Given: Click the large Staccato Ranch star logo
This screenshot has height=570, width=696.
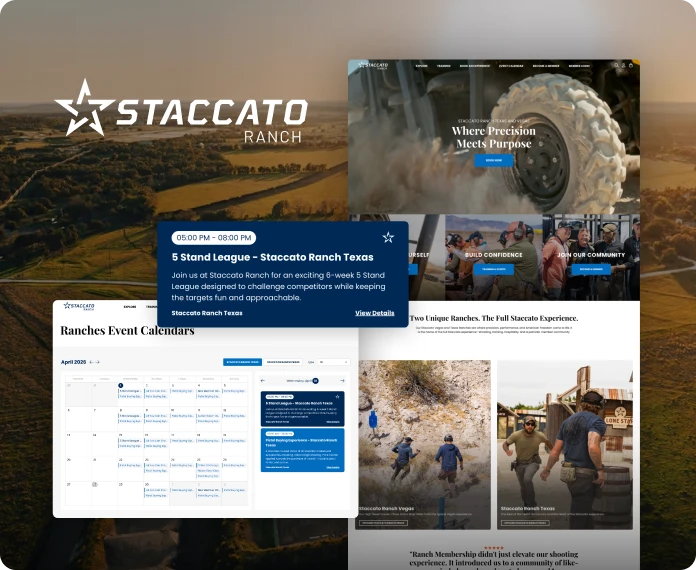Looking at the screenshot, I should 181,111.
